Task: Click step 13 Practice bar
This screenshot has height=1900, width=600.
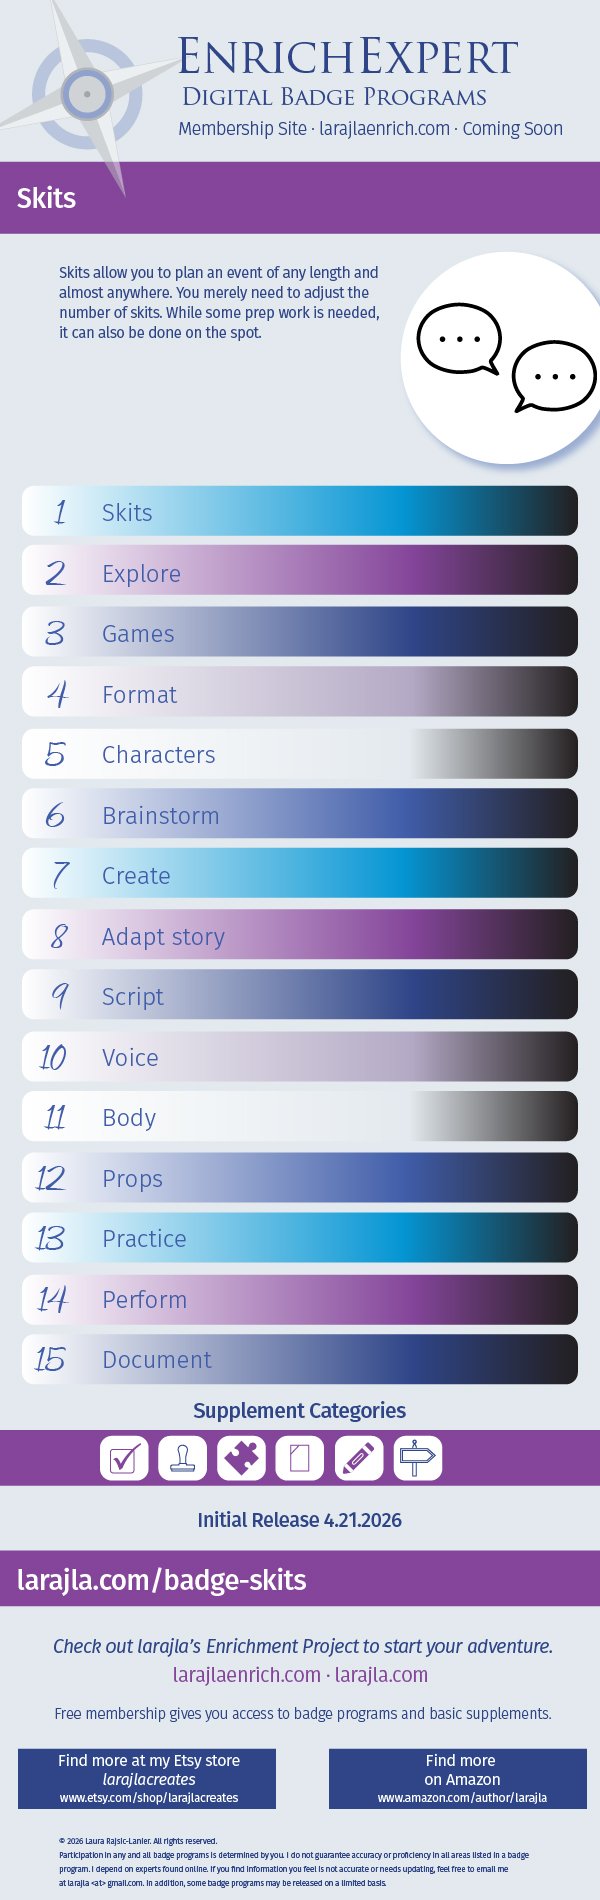Action: click(300, 1238)
